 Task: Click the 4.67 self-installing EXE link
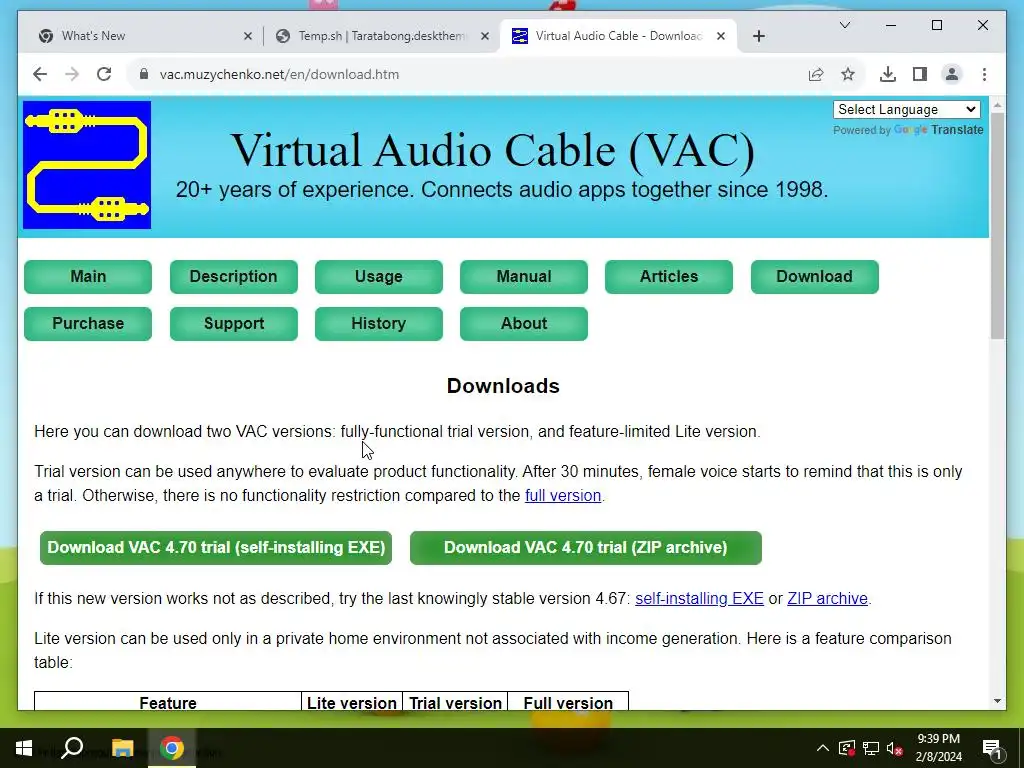tap(699, 599)
